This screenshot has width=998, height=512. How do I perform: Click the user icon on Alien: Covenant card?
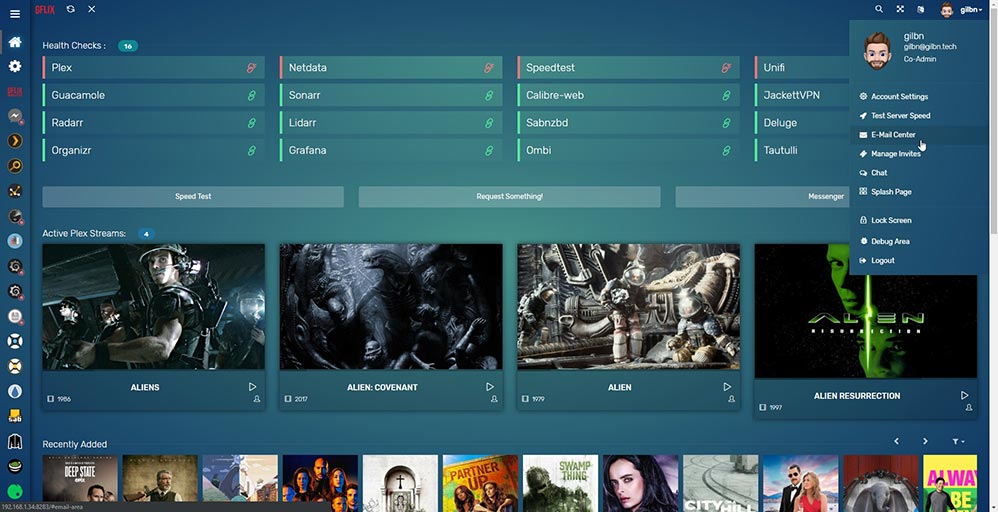[494, 399]
